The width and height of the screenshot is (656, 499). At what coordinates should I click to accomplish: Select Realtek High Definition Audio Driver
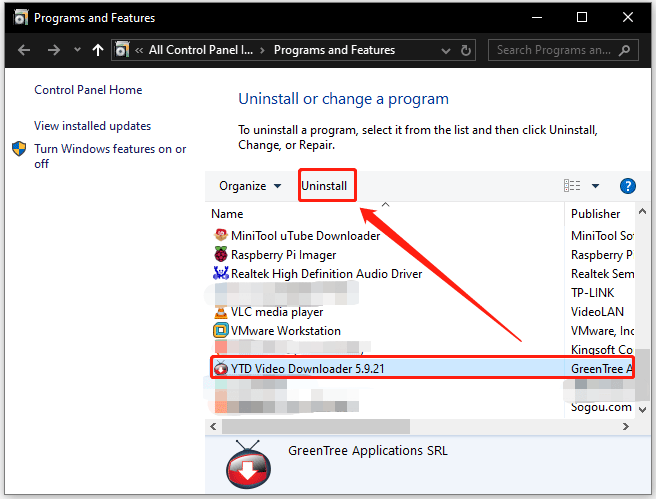pyautogui.click(x=326, y=274)
